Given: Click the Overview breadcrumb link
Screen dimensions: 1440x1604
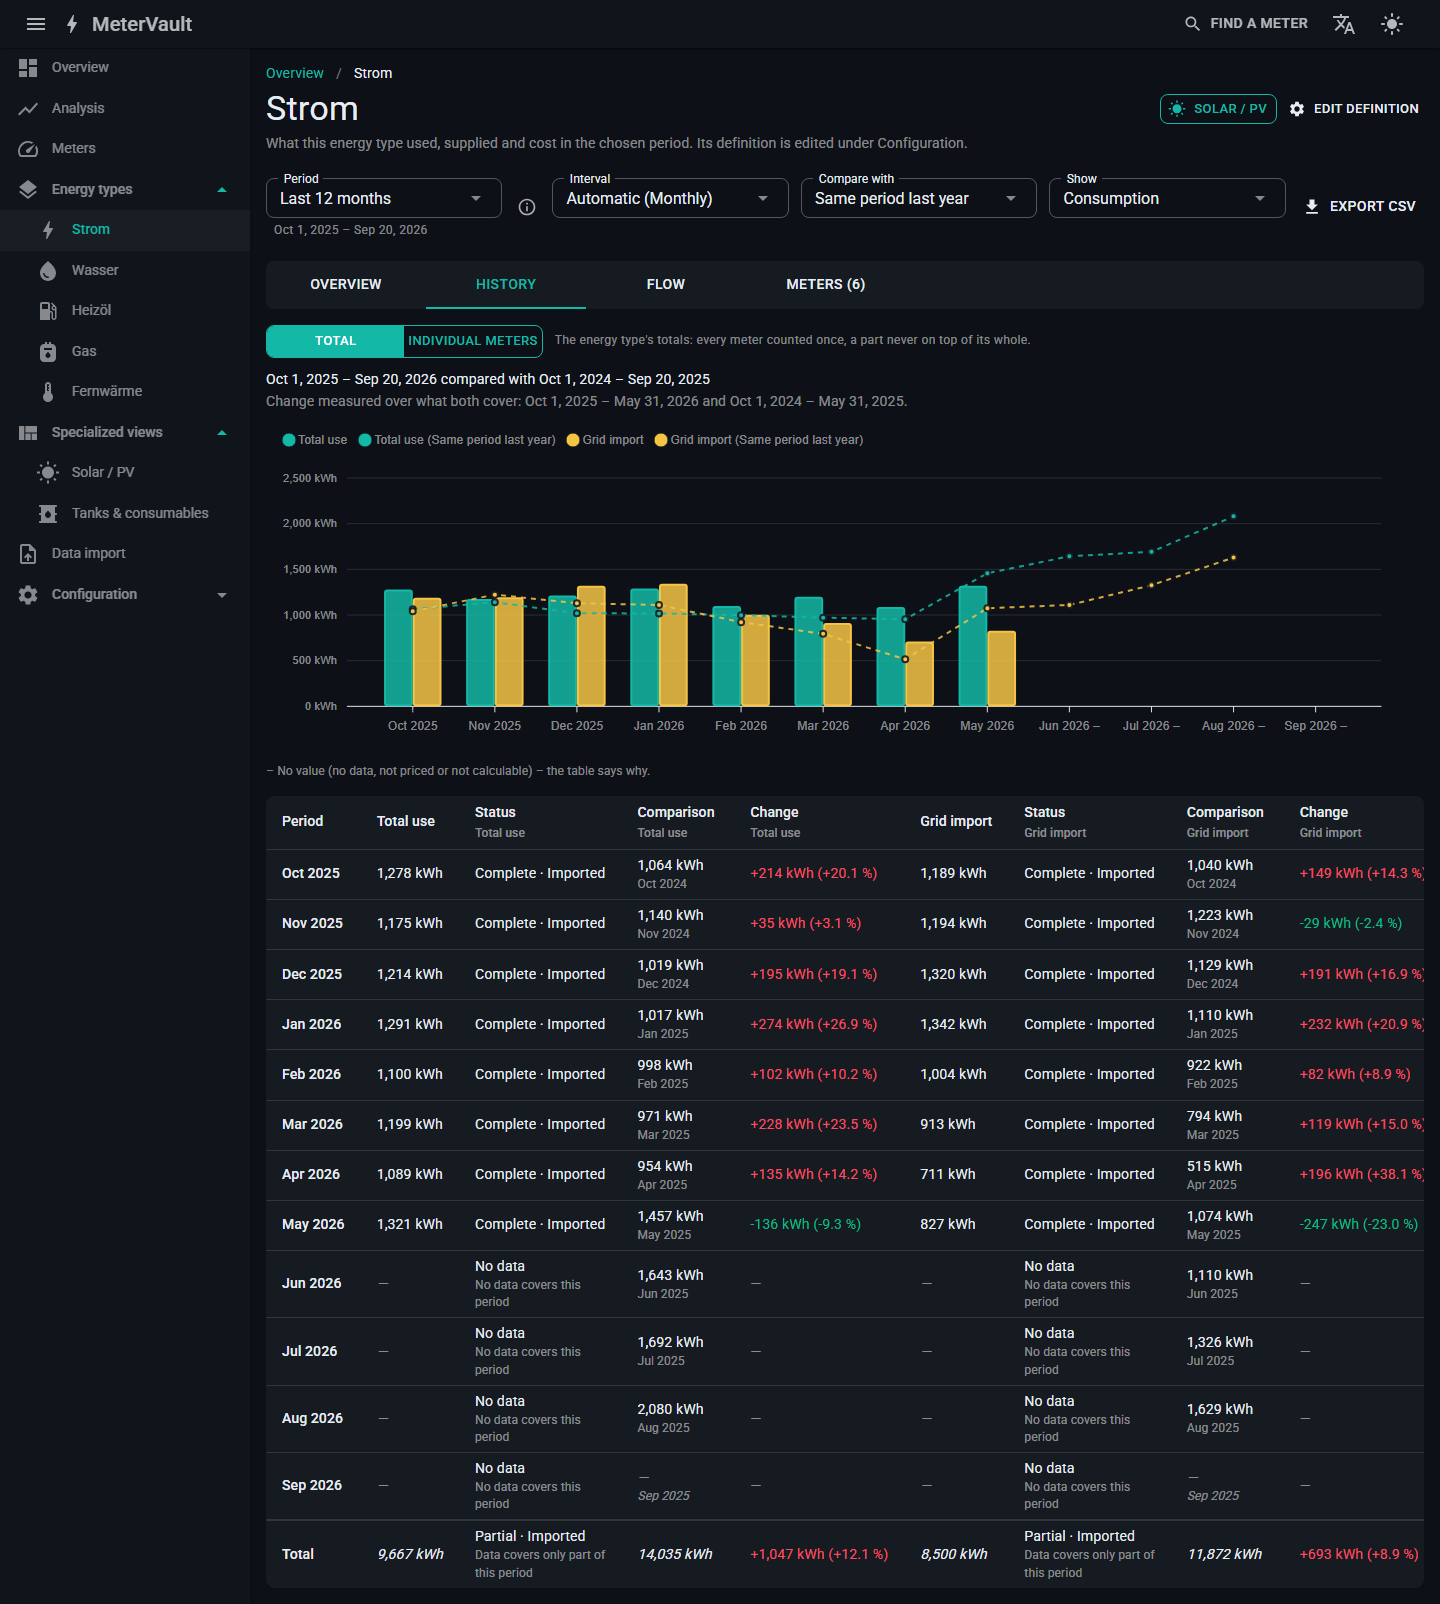Looking at the screenshot, I should click(x=295, y=73).
